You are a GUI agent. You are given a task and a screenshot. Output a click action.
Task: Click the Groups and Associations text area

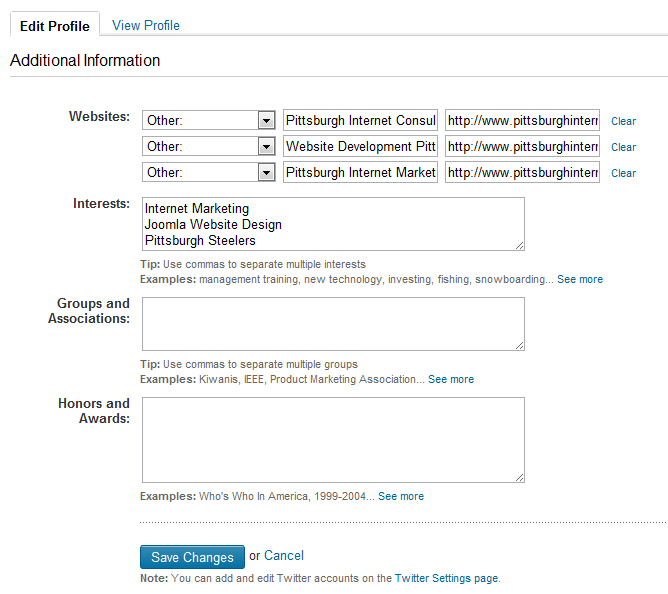(333, 324)
